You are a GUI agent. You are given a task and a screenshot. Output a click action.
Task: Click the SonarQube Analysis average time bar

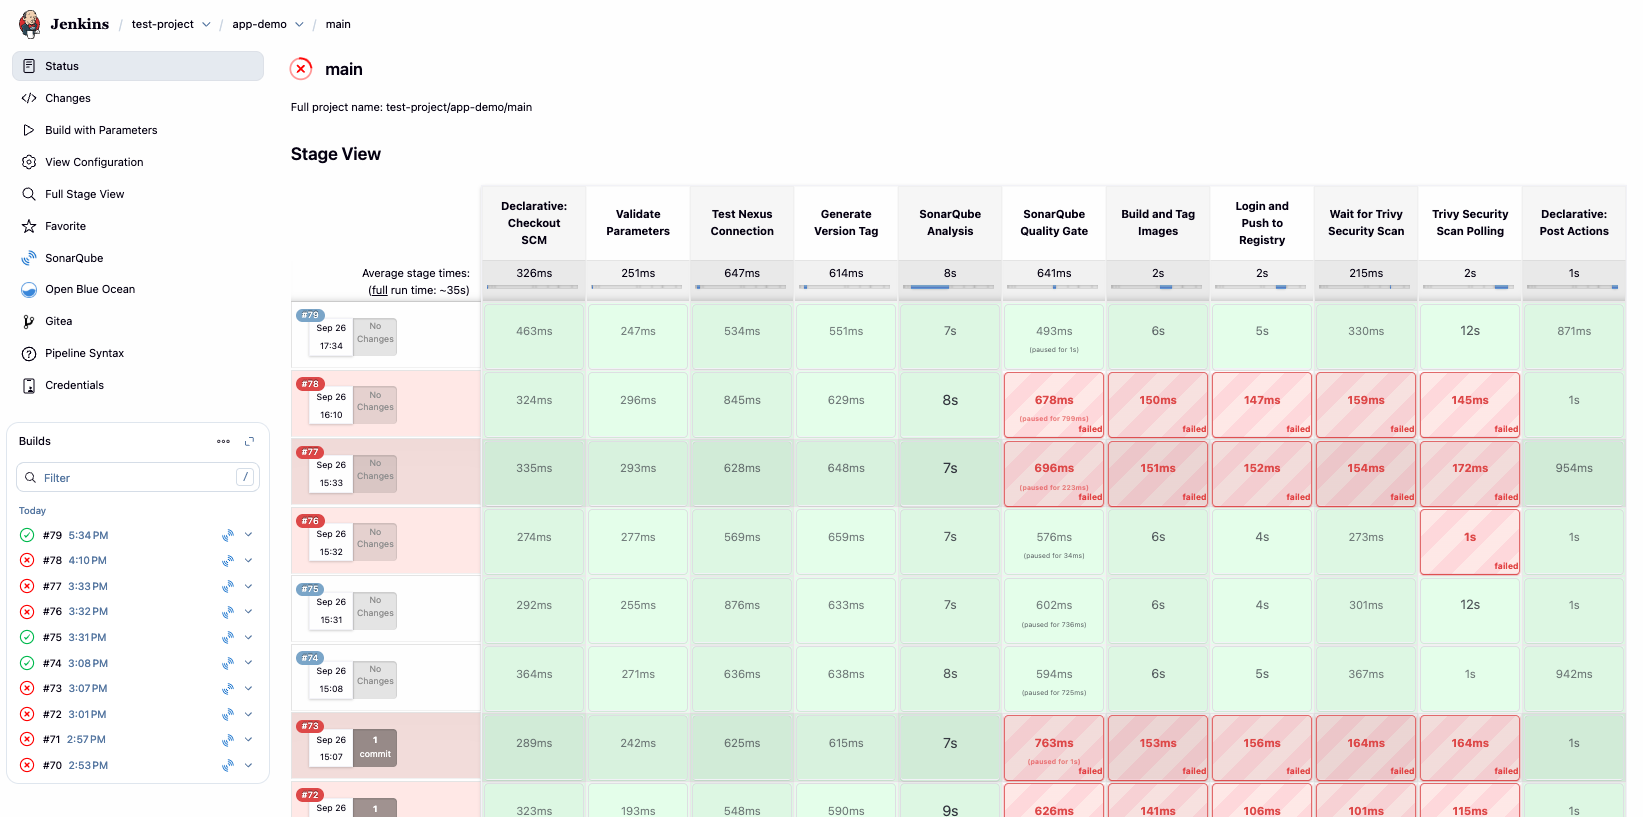950,287
